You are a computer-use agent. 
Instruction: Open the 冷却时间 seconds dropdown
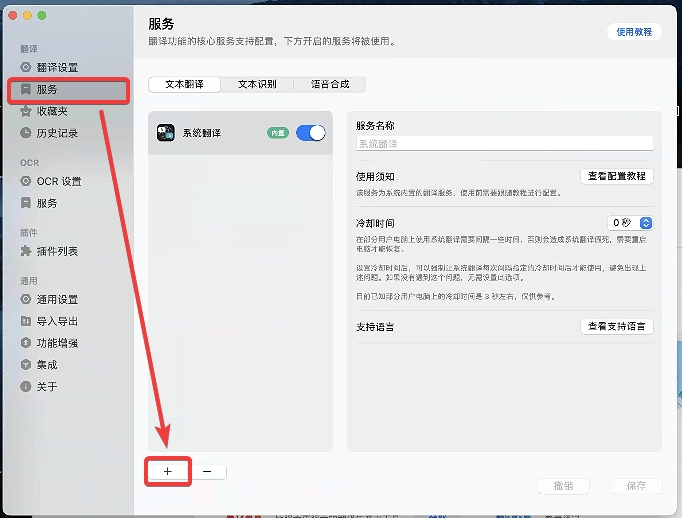click(x=631, y=223)
